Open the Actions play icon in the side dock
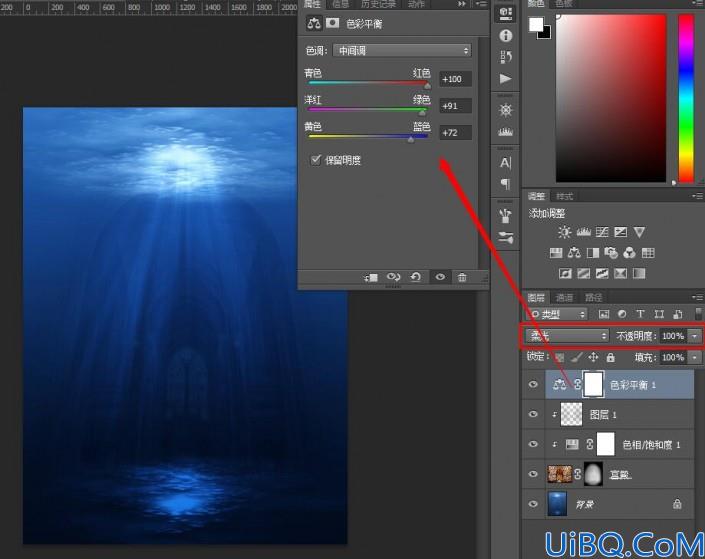Image resolution: width=705 pixels, height=559 pixels. pos(505,79)
